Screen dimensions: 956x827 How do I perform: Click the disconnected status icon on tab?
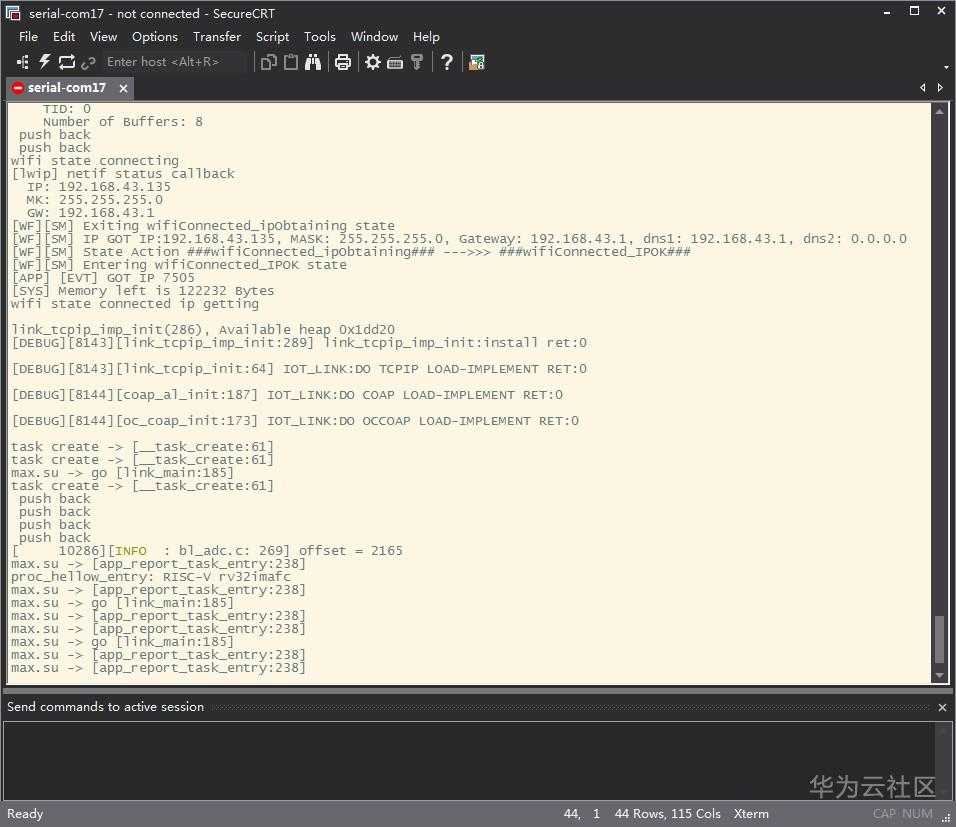18,88
